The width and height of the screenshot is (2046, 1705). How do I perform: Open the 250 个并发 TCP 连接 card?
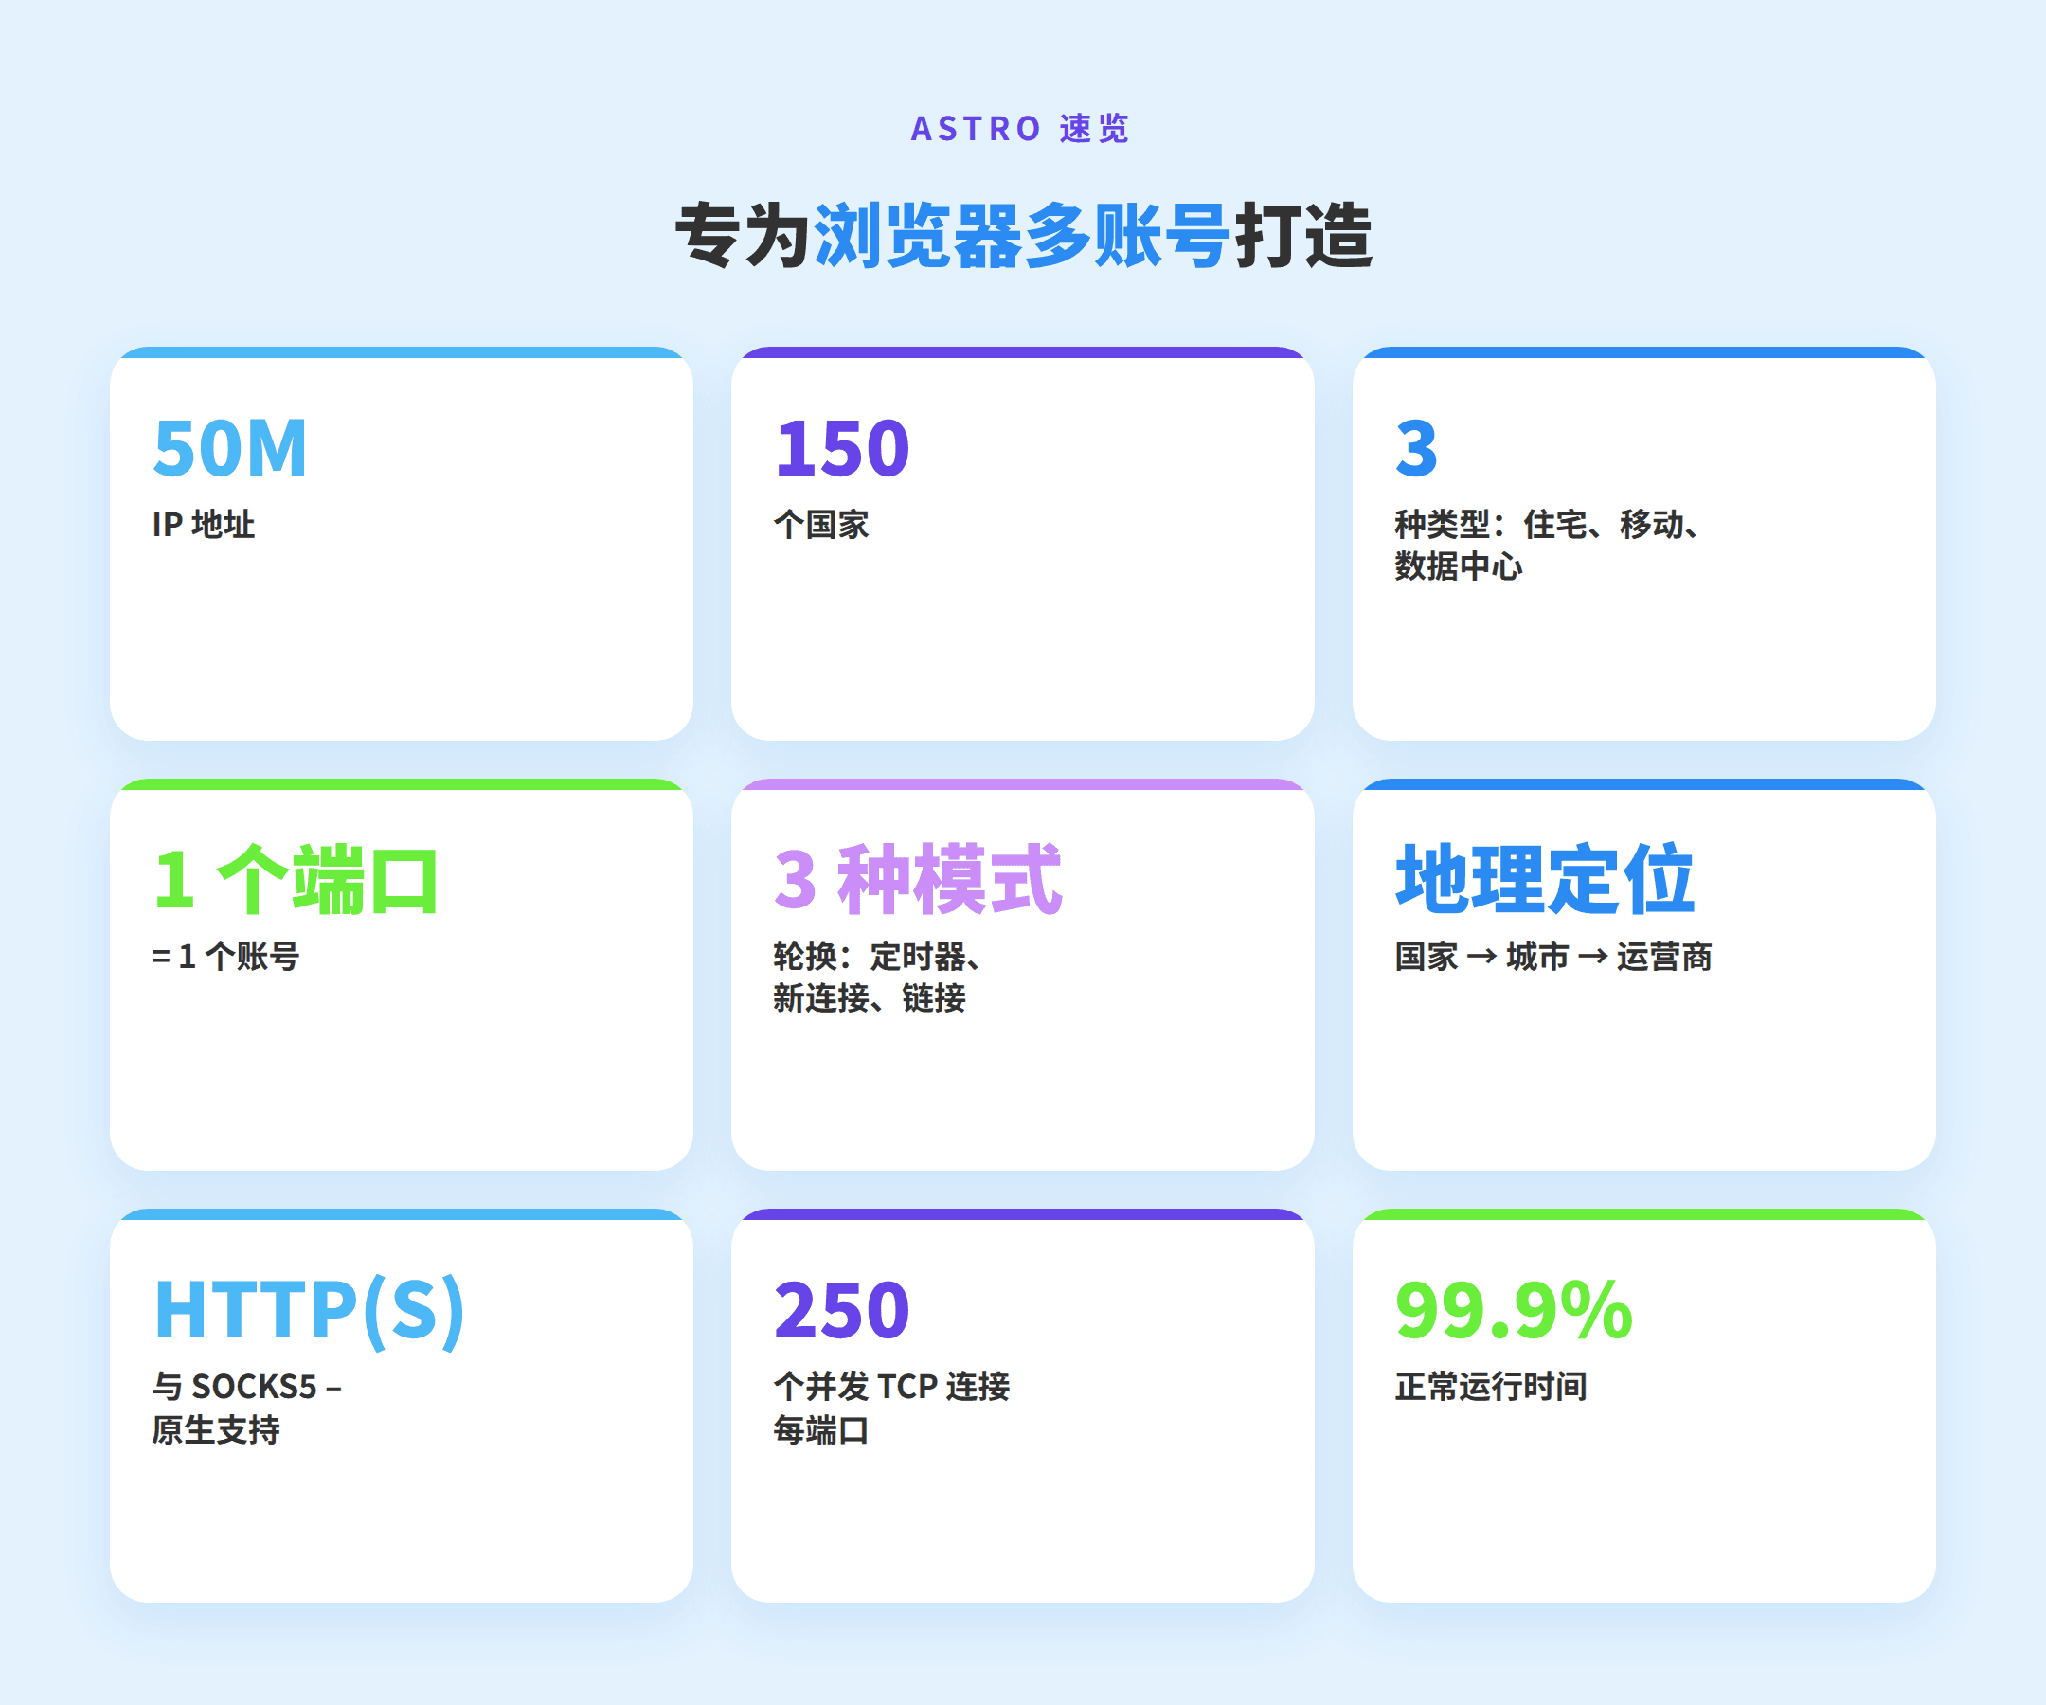coord(1022,1406)
